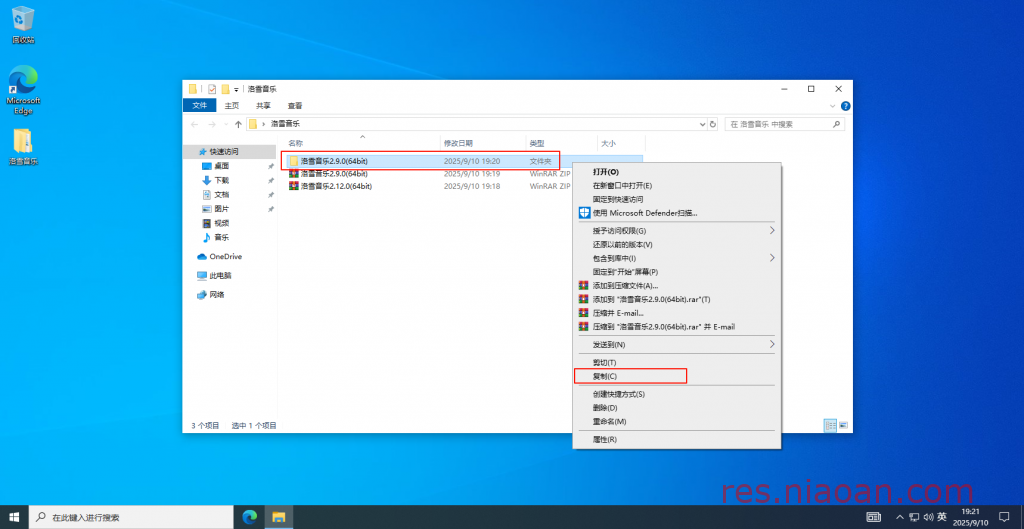The width and height of the screenshot is (1024, 529).
Task: Show hidden system tray icons
Action: (900, 517)
